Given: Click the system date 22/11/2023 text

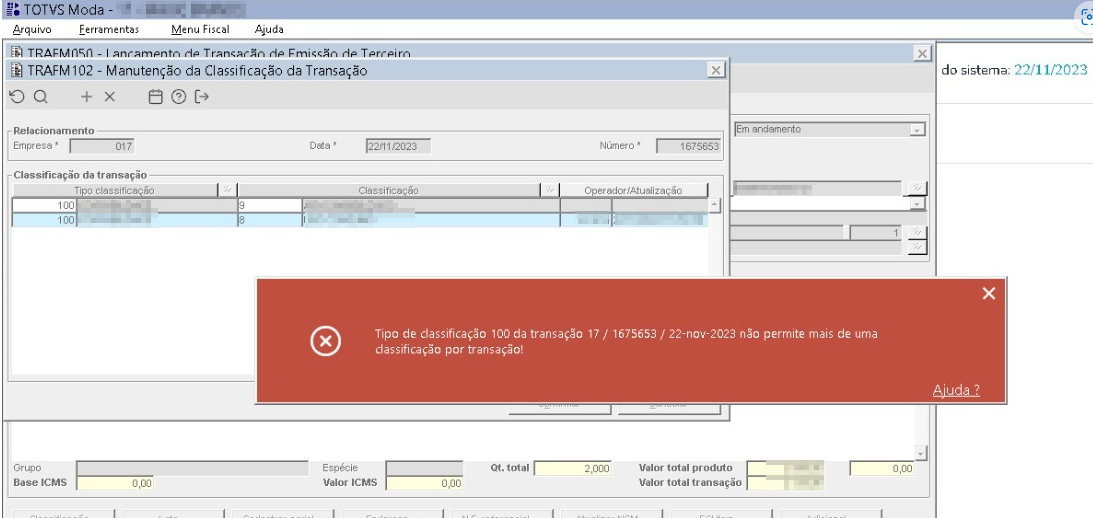Looking at the screenshot, I should coord(1050,70).
